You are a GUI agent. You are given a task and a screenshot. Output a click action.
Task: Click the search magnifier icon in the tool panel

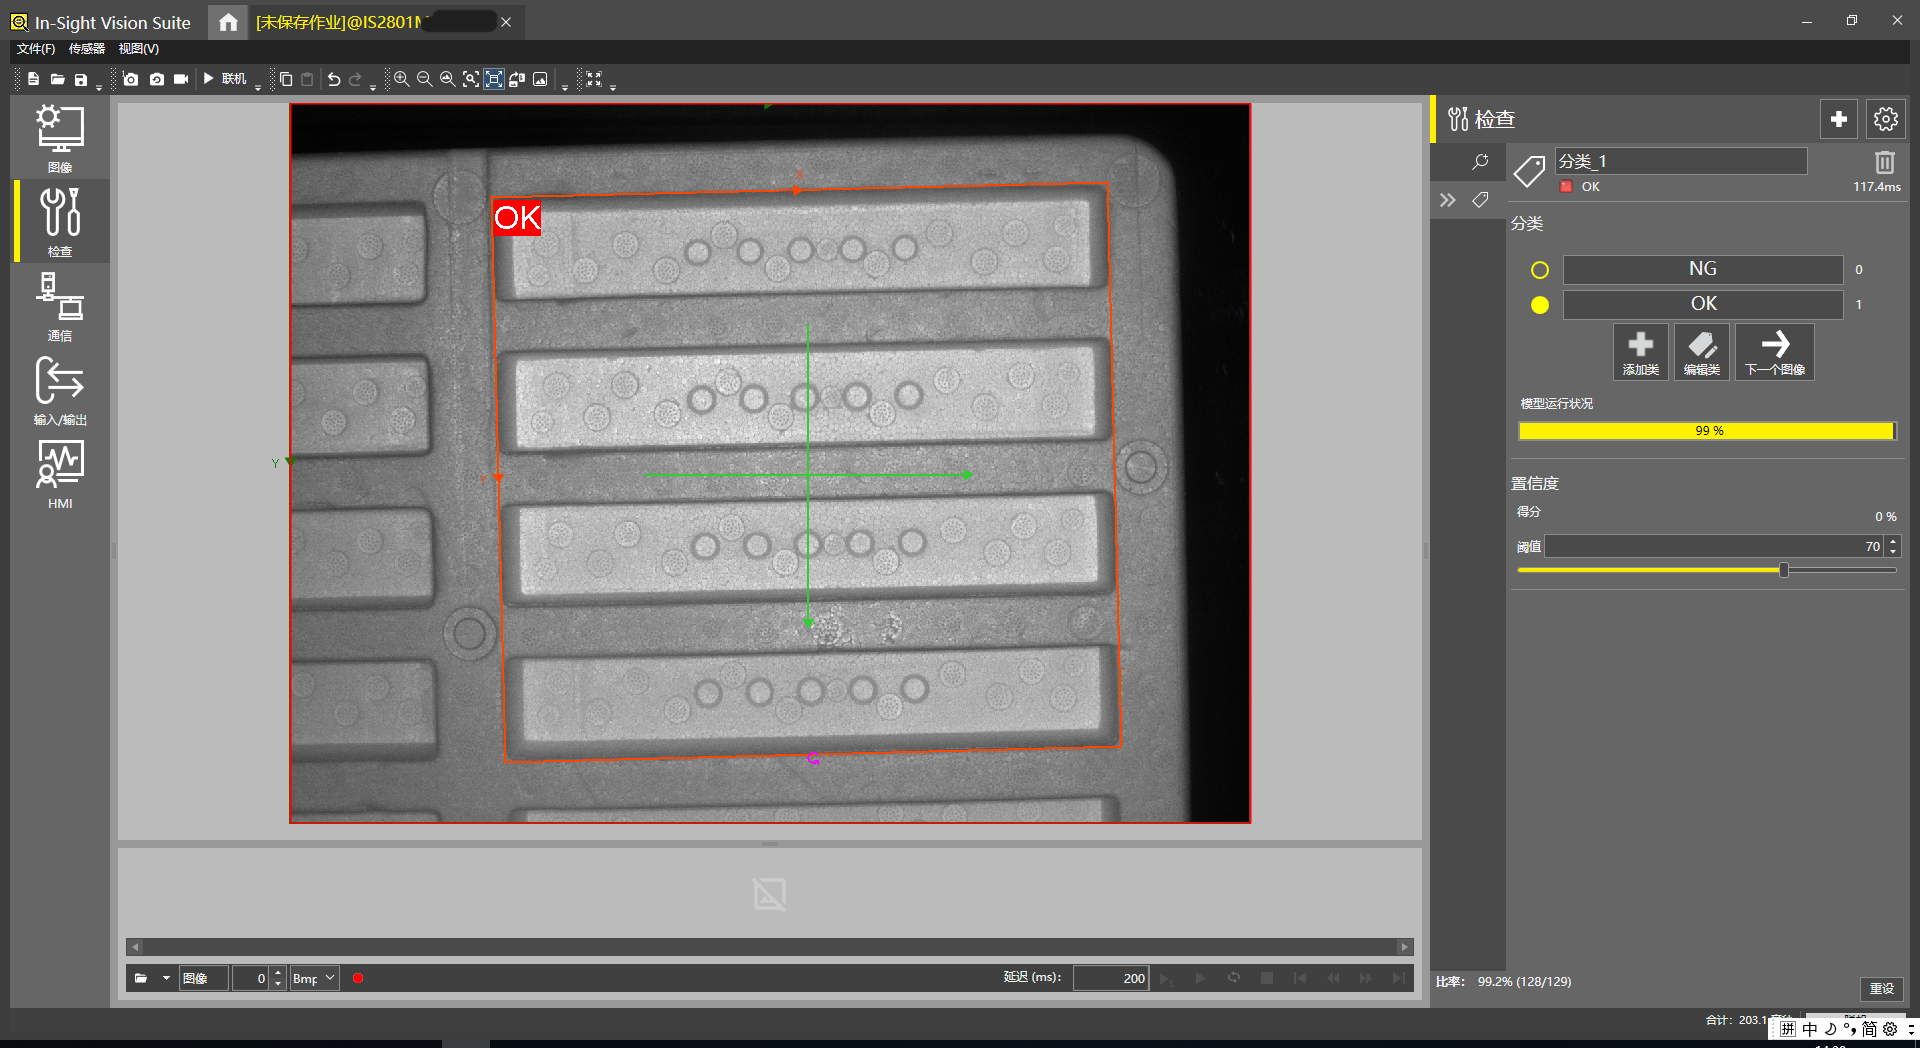click(x=1480, y=161)
